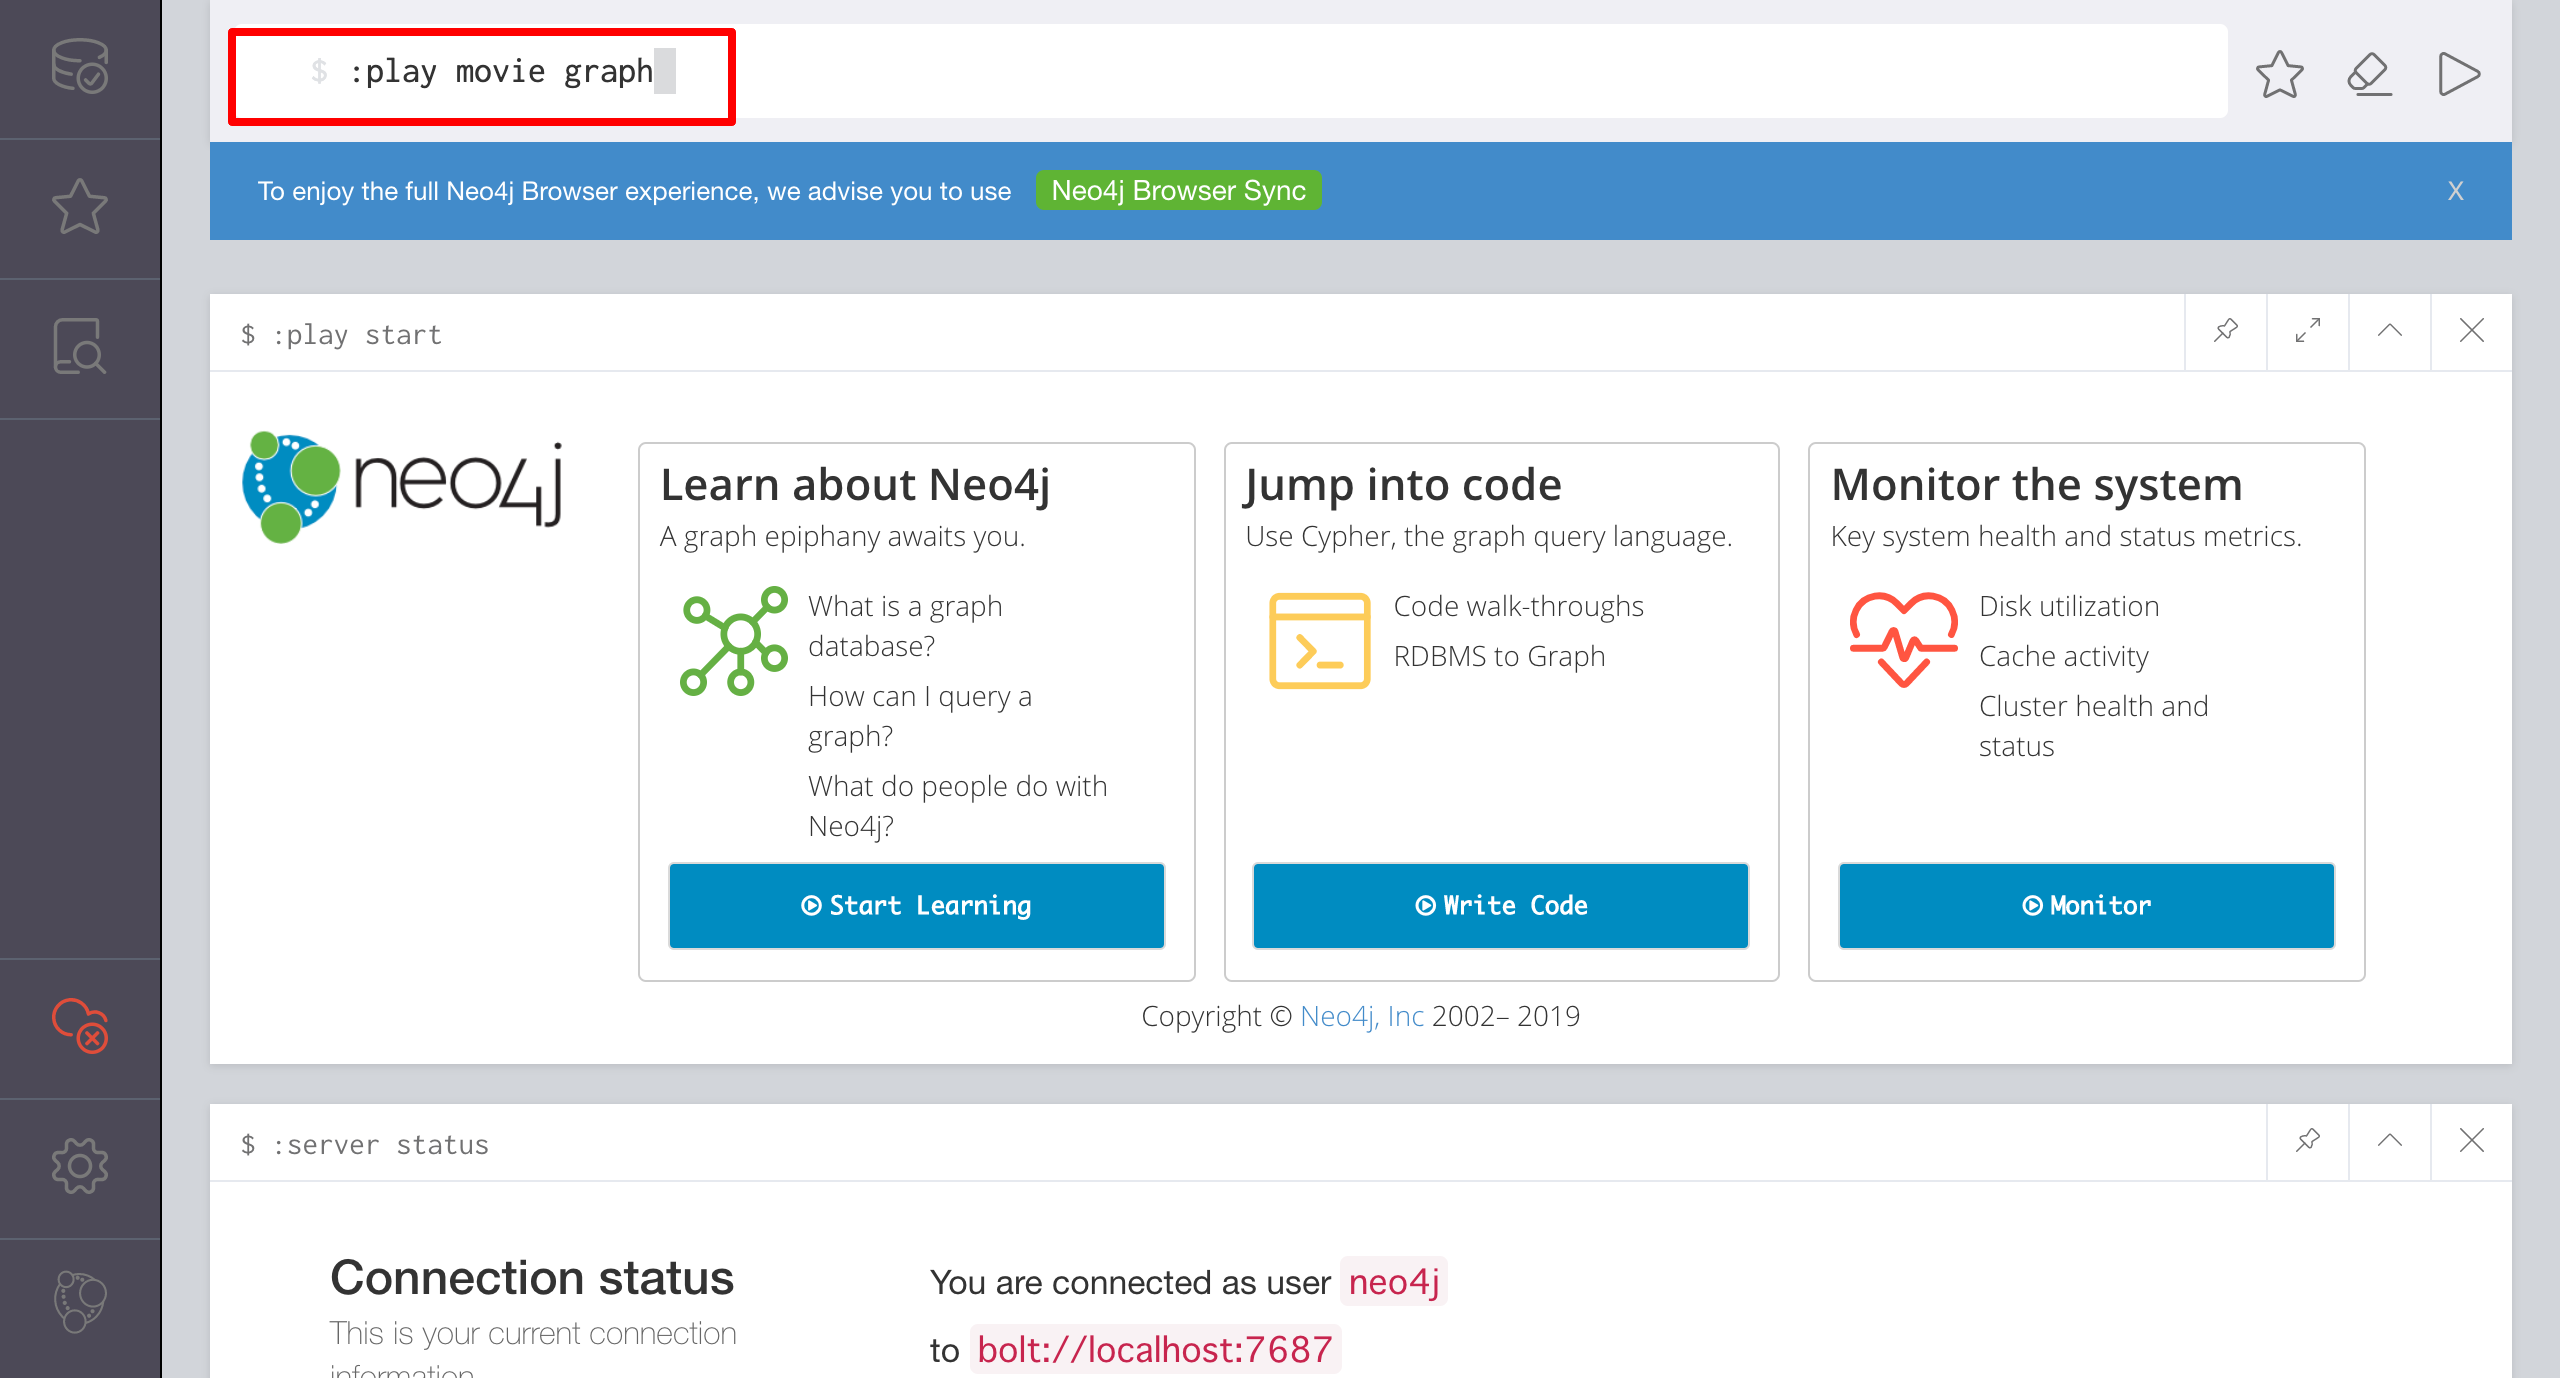
Task: Click the Write Code button
Action: coord(1500,905)
